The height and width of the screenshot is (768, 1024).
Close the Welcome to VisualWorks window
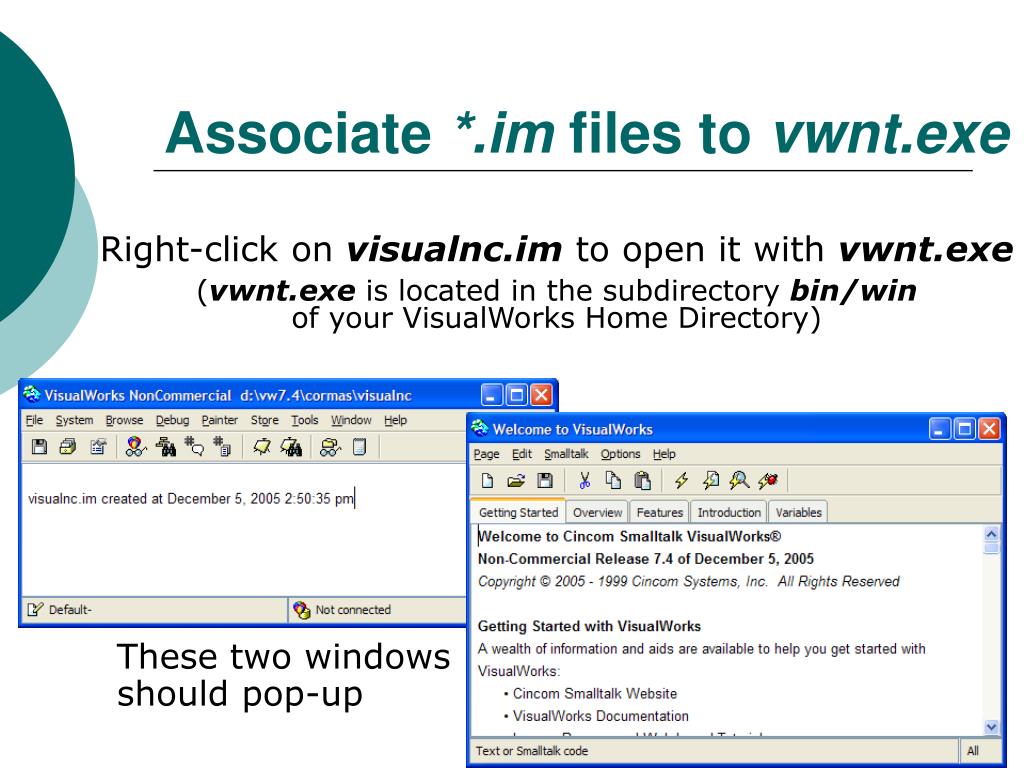989,428
